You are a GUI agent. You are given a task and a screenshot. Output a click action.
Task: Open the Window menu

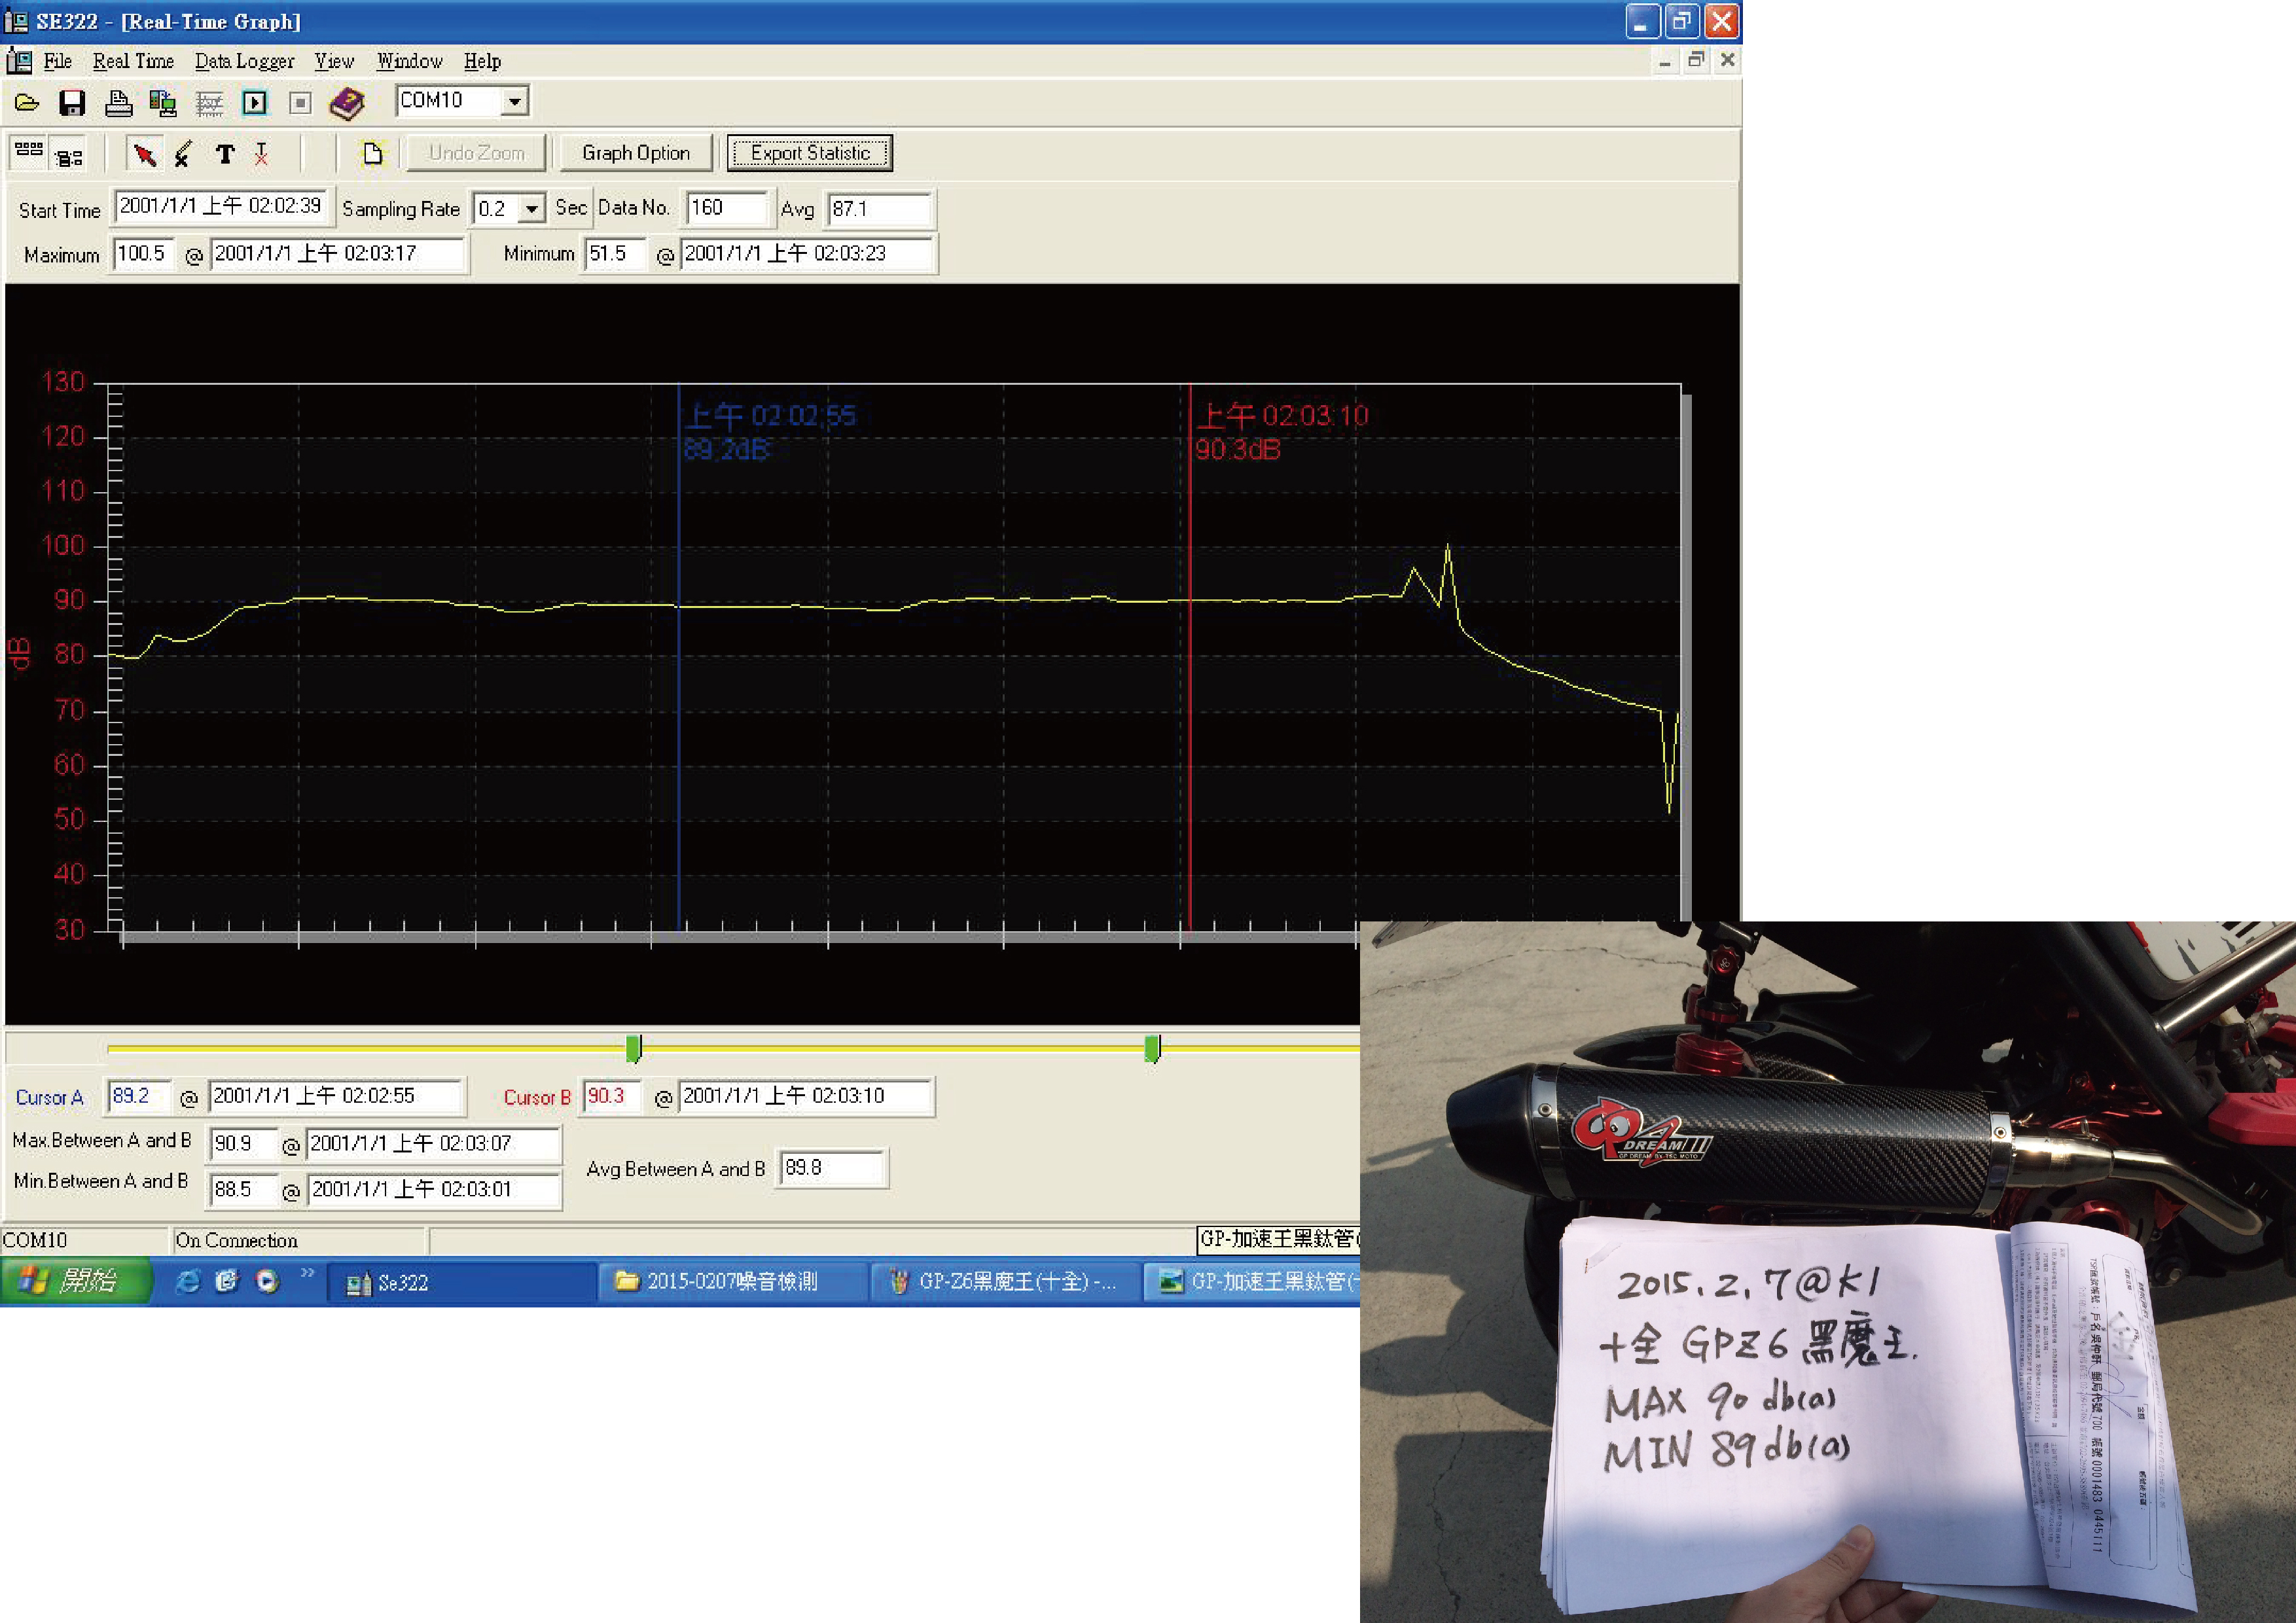tap(410, 61)
